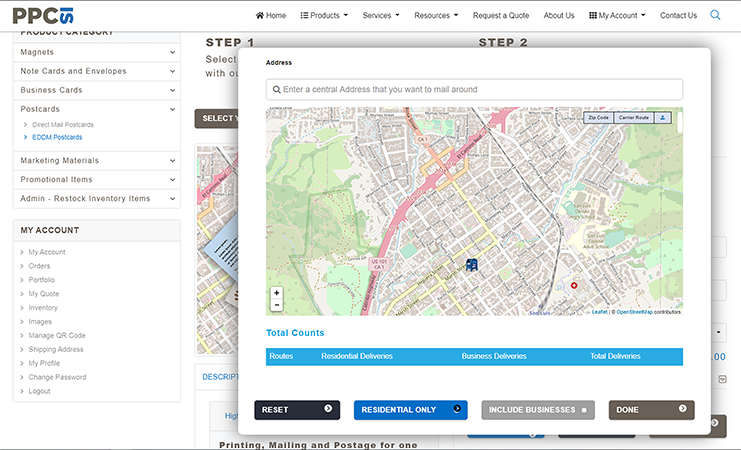The height and width of the screenshot is (450, 741).
Task: Expand Admin - Restock Inventory Items category
Action: point(96,199)
